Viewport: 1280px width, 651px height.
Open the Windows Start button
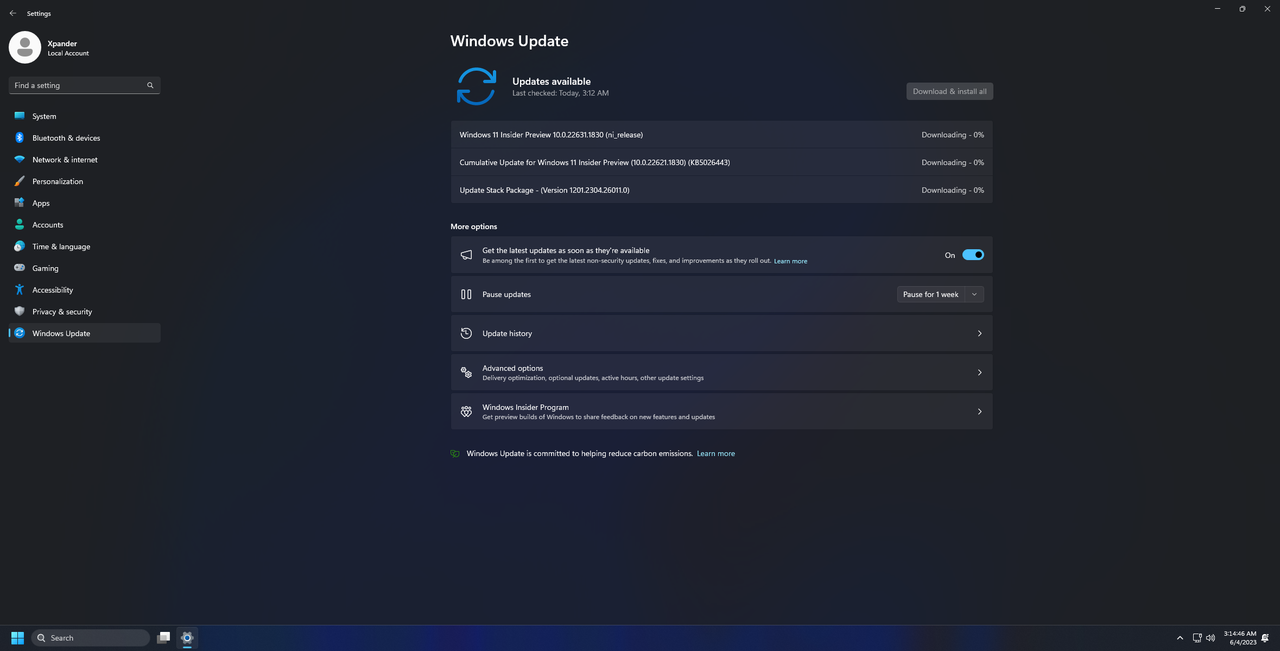17,638
